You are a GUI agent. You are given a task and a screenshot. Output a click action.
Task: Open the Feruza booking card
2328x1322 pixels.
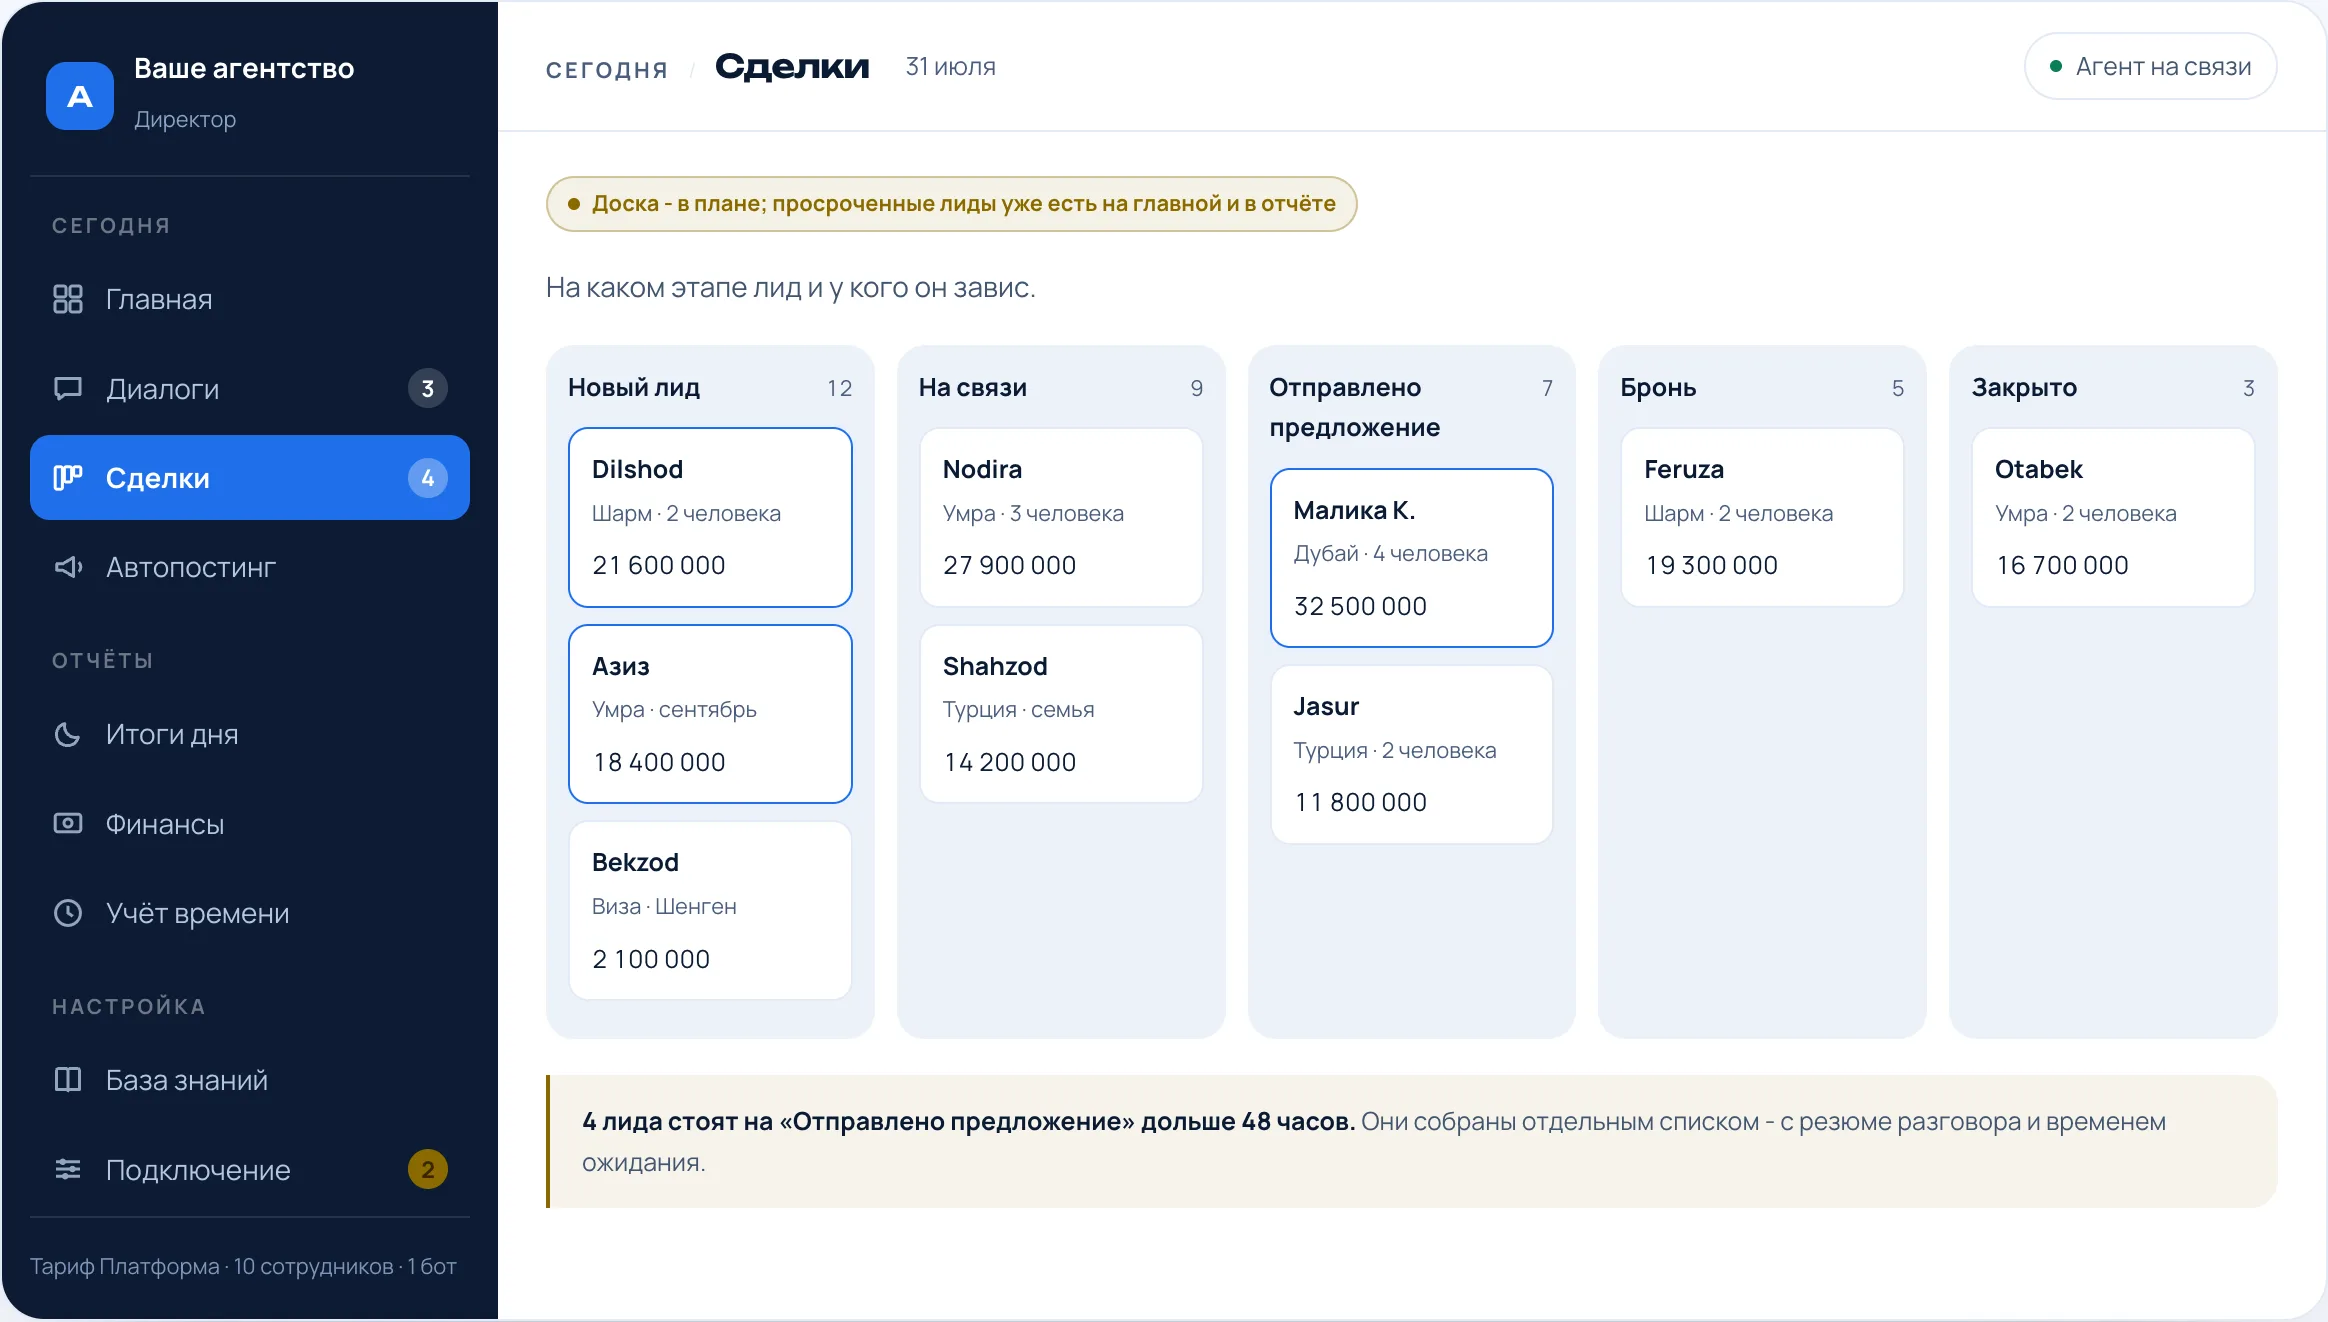pos(1762,517)
